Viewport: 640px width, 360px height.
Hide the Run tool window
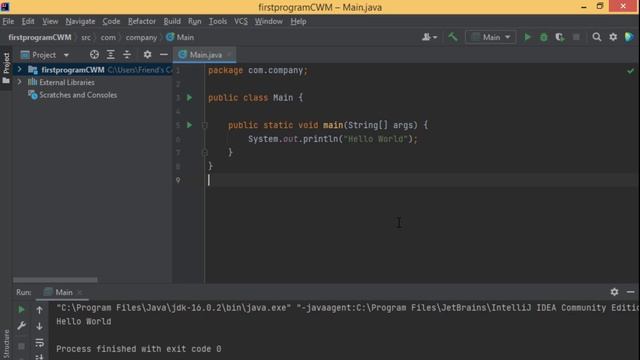(x=631, y=292)
